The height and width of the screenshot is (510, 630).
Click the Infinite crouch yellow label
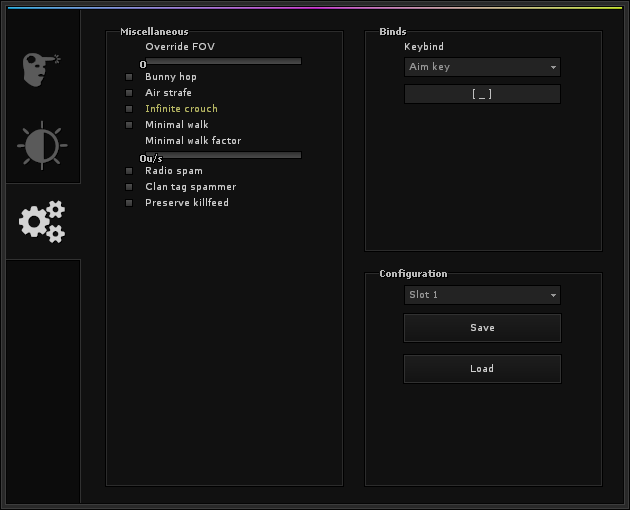(x=181, y=109)
